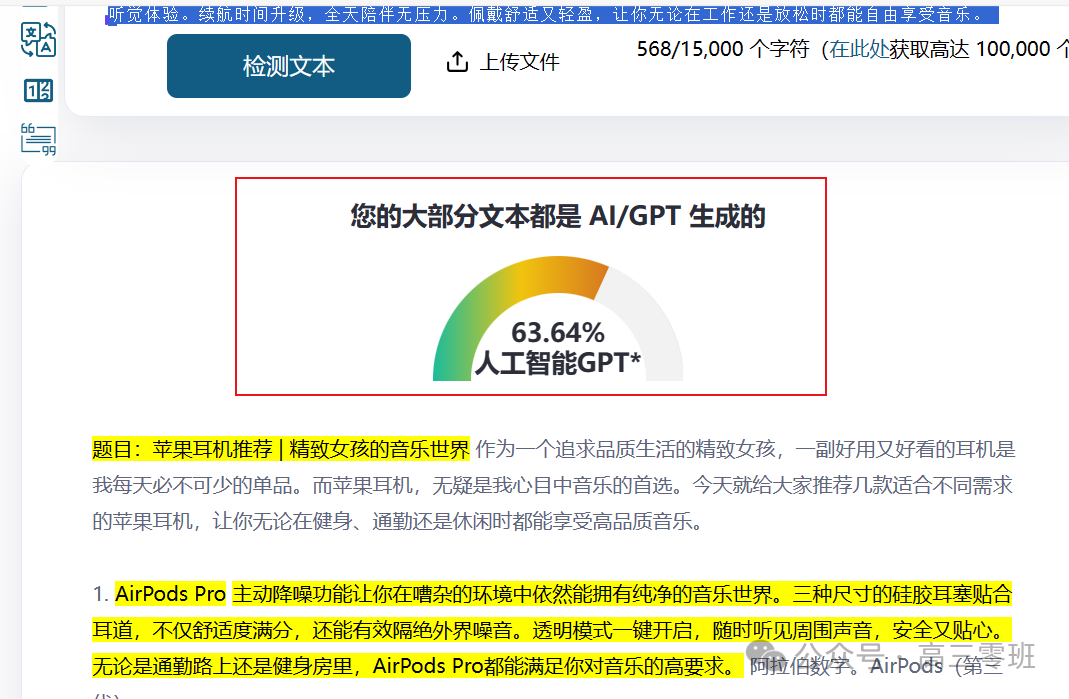Click the line starting 我每天必不可少的单品
Viewport: 1069px width, 699px height.
click(x=552, y=486)
